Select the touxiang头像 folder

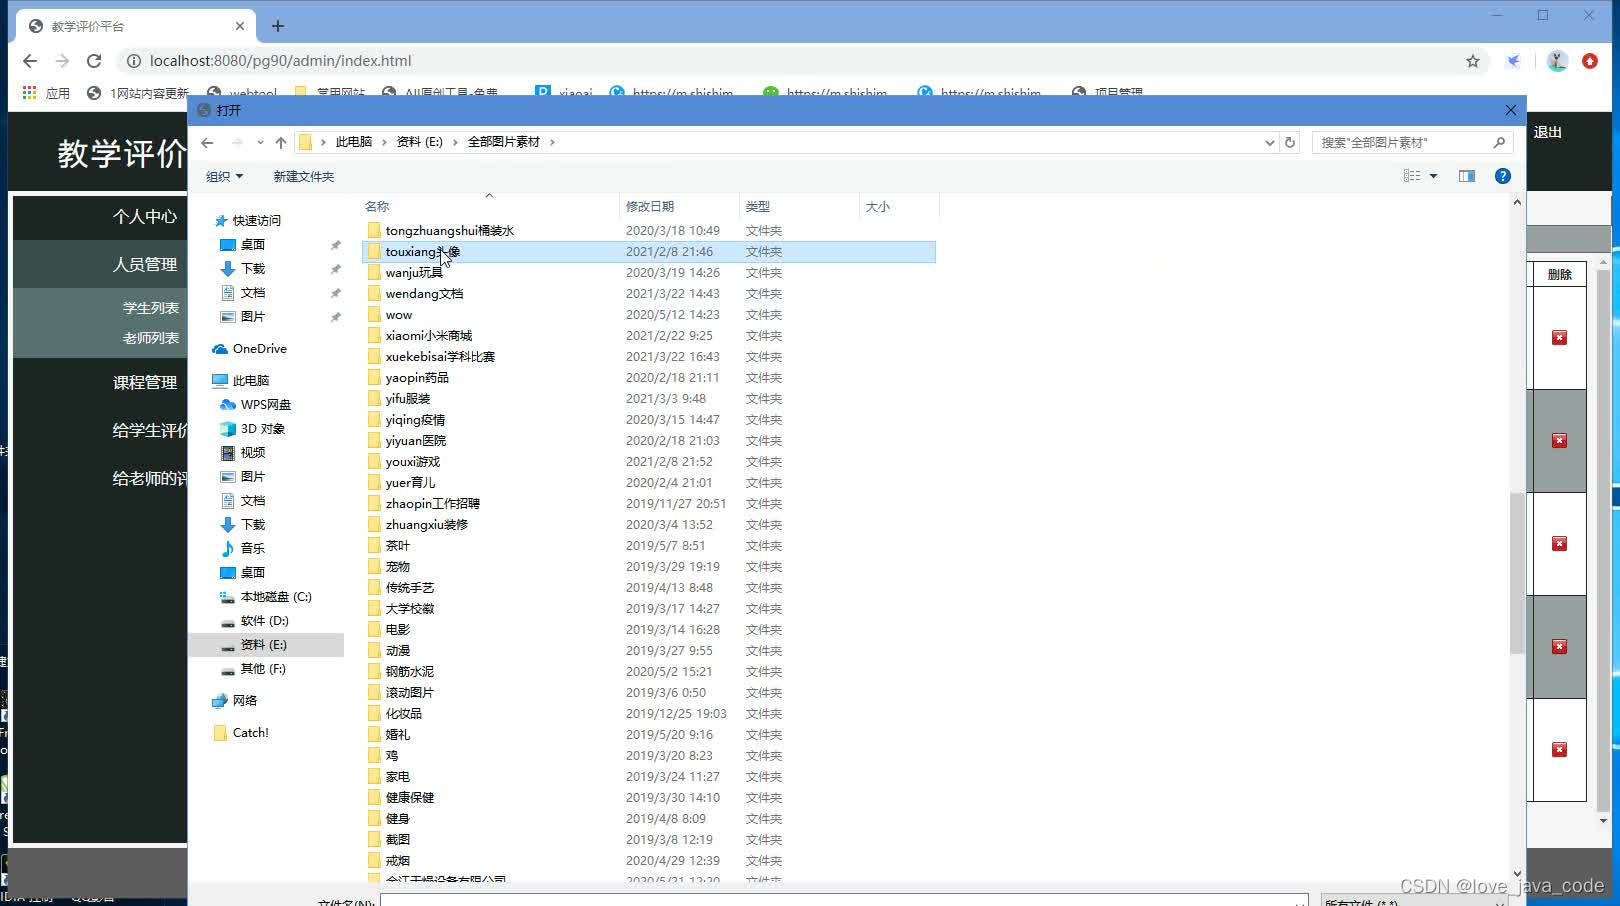point(649,252)
